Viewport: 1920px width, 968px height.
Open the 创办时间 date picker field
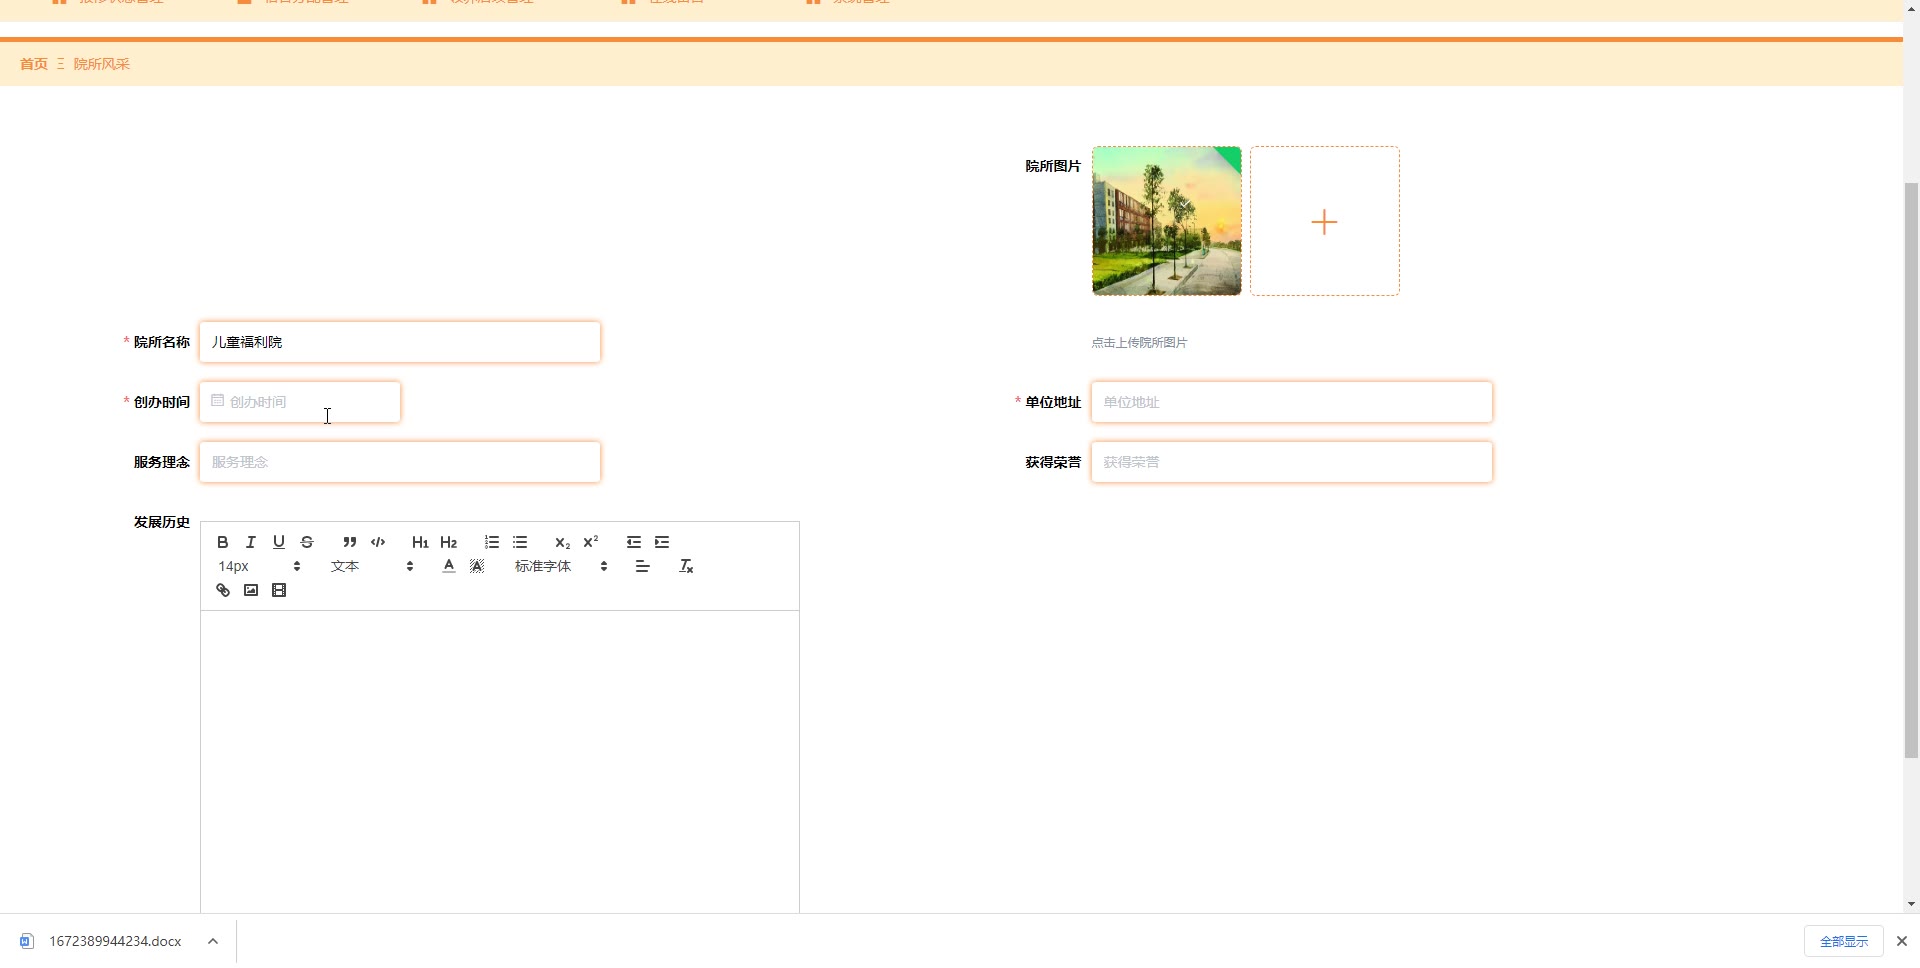[x=300, y=402]
